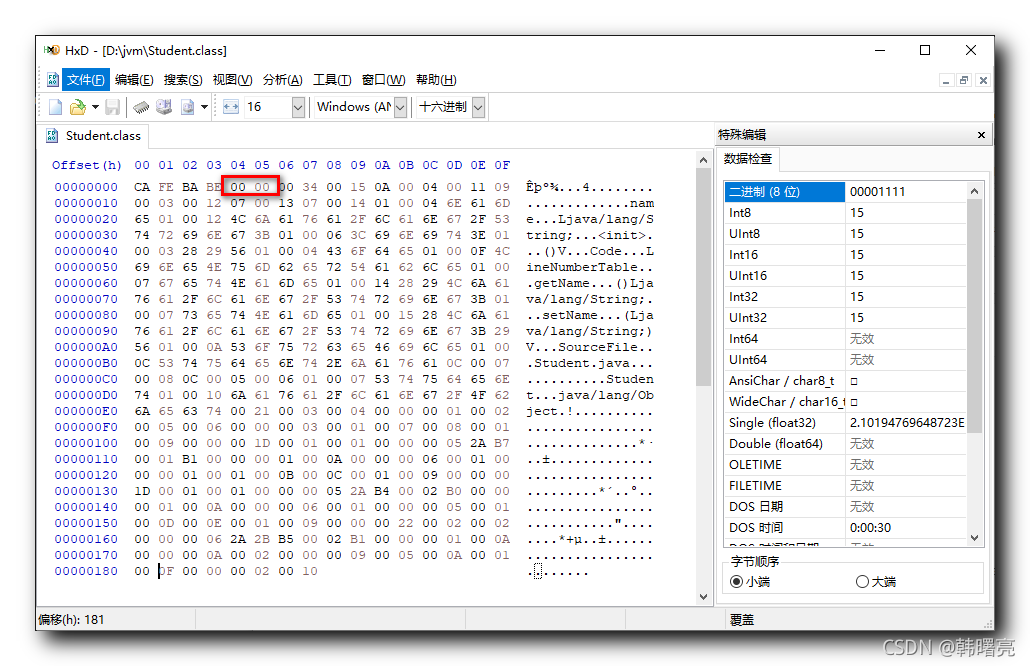Screen dimensions: 1030x666
Task: Close the 特殊编辑 side panel
Action: coord(981,135)
